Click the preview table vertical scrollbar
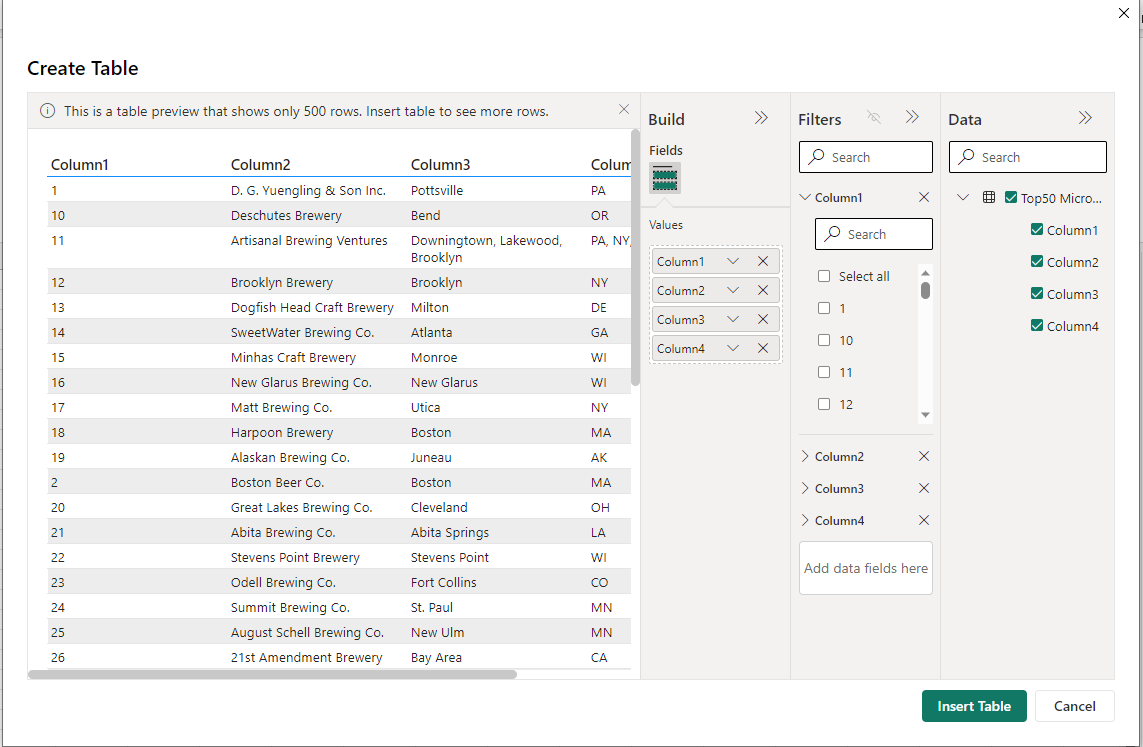 coord(635,258)
